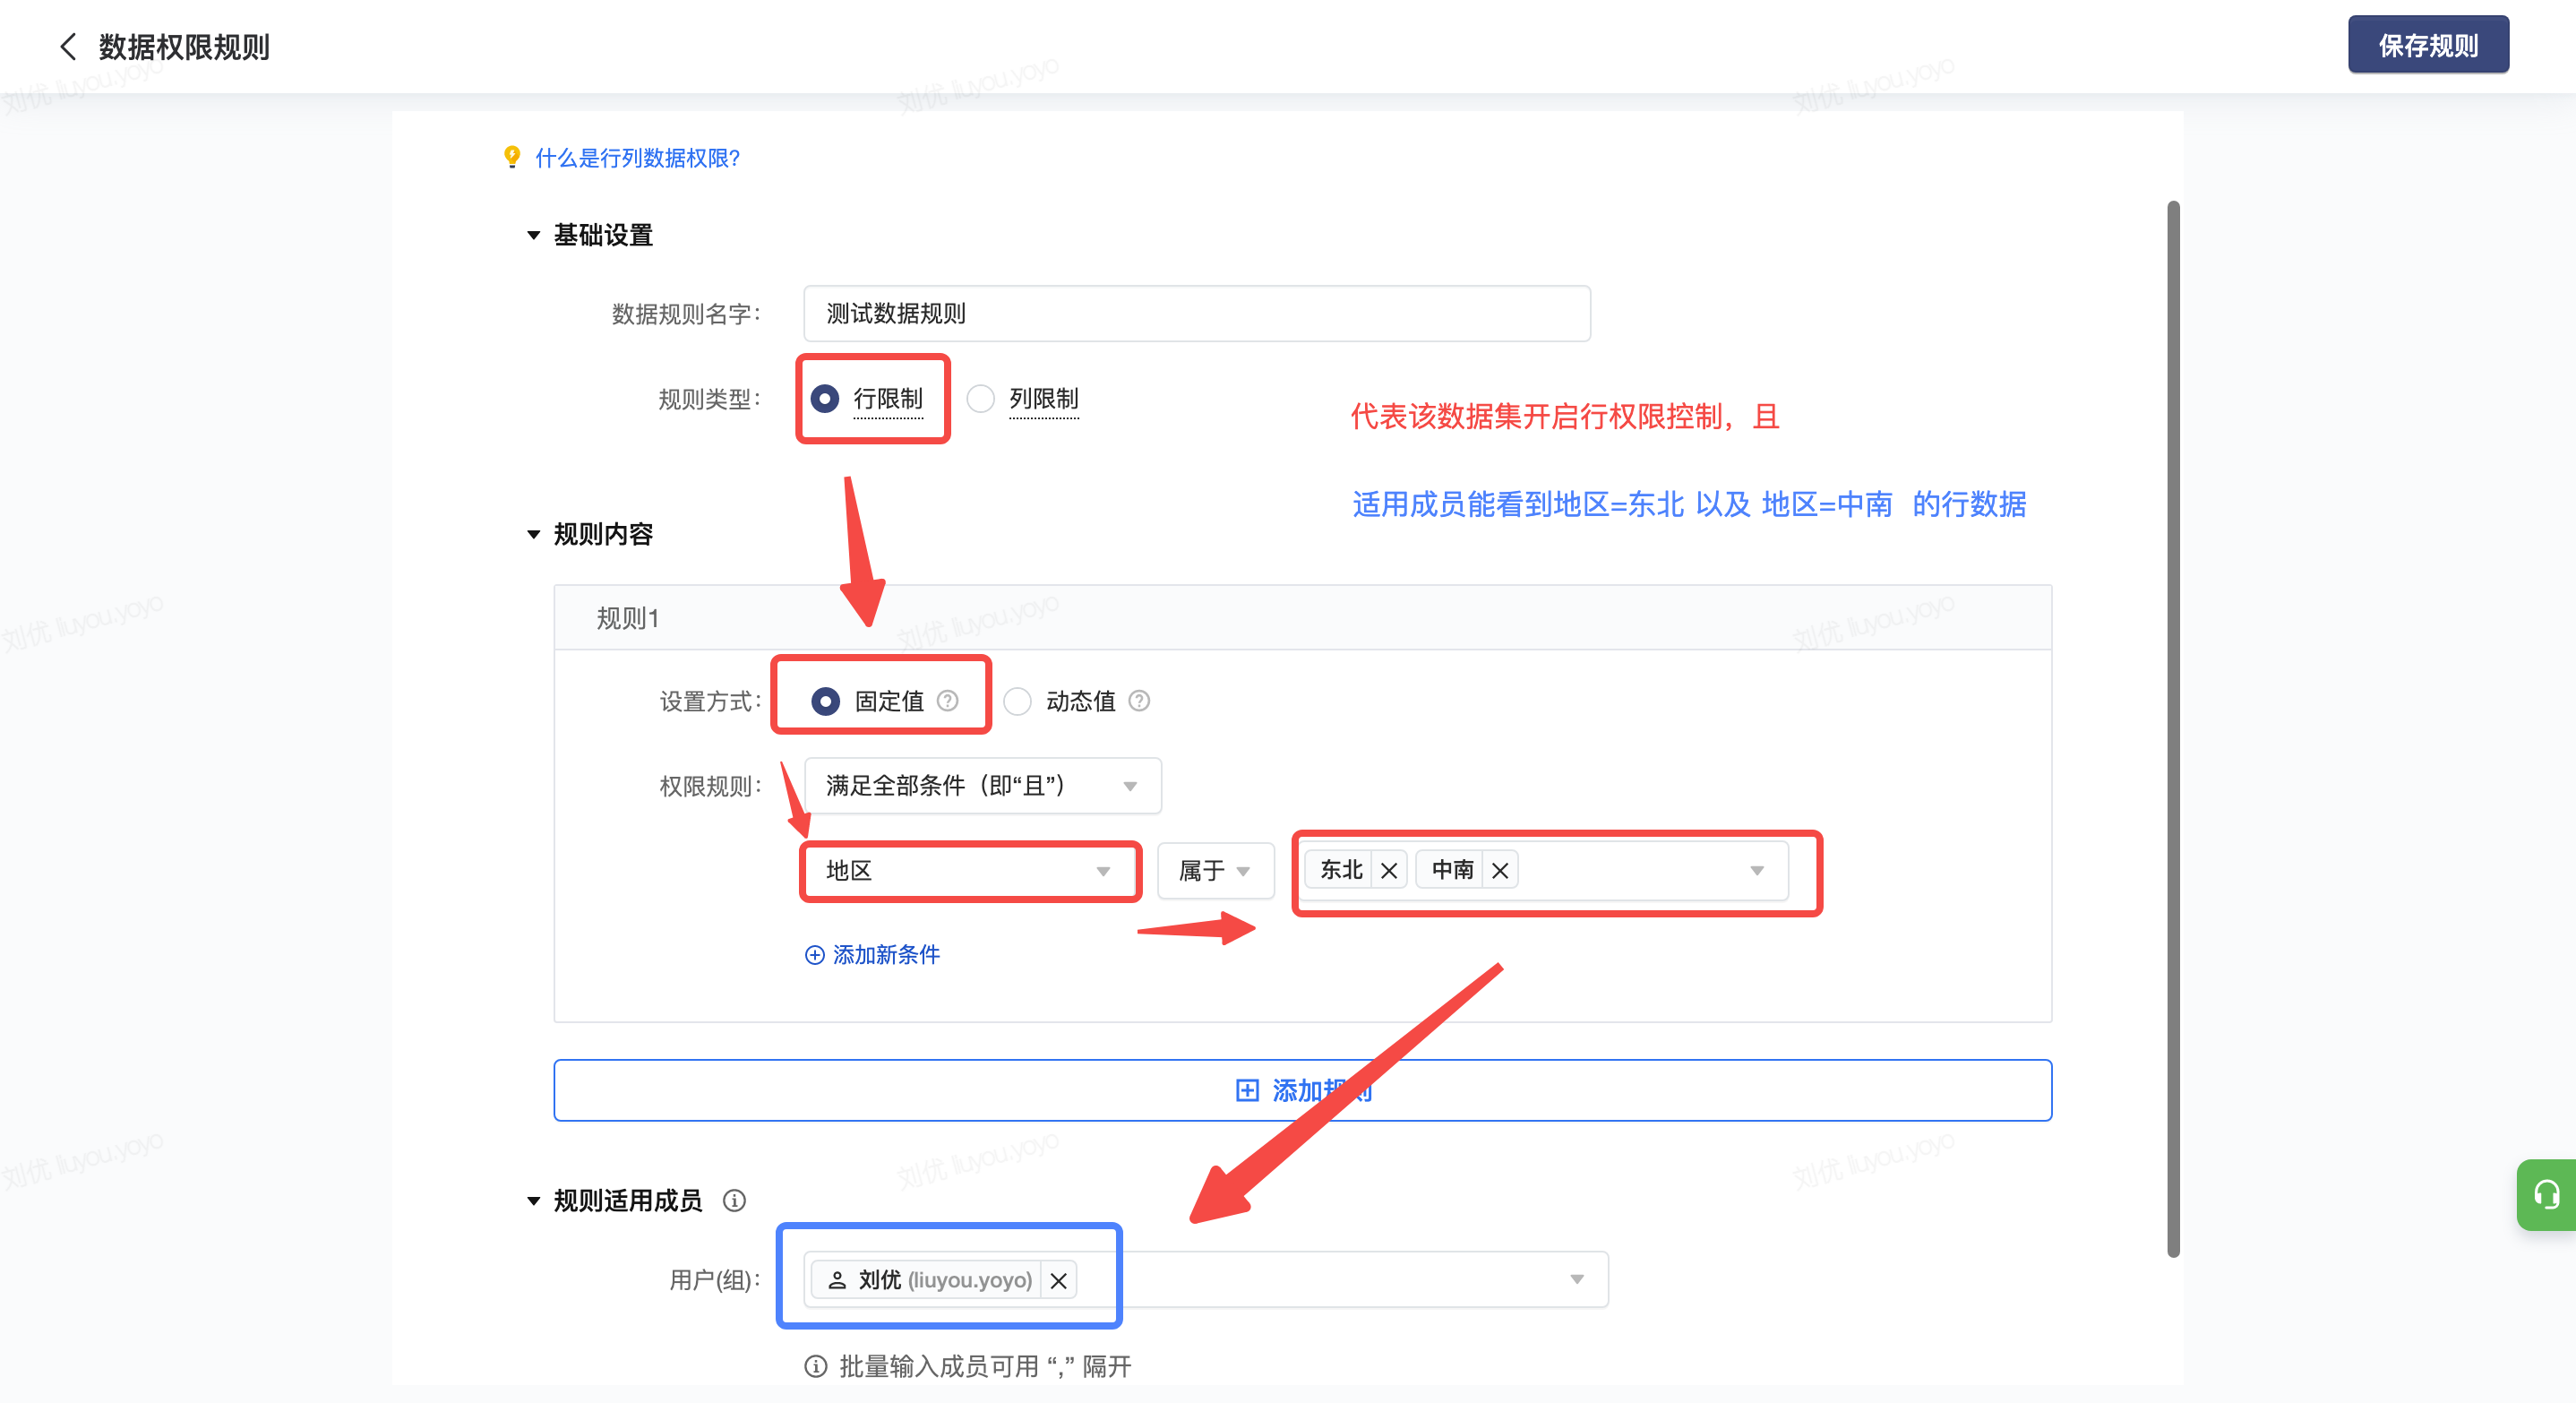
Task: Choose the 固定值 setting mode
Action: tap(825, 701)
